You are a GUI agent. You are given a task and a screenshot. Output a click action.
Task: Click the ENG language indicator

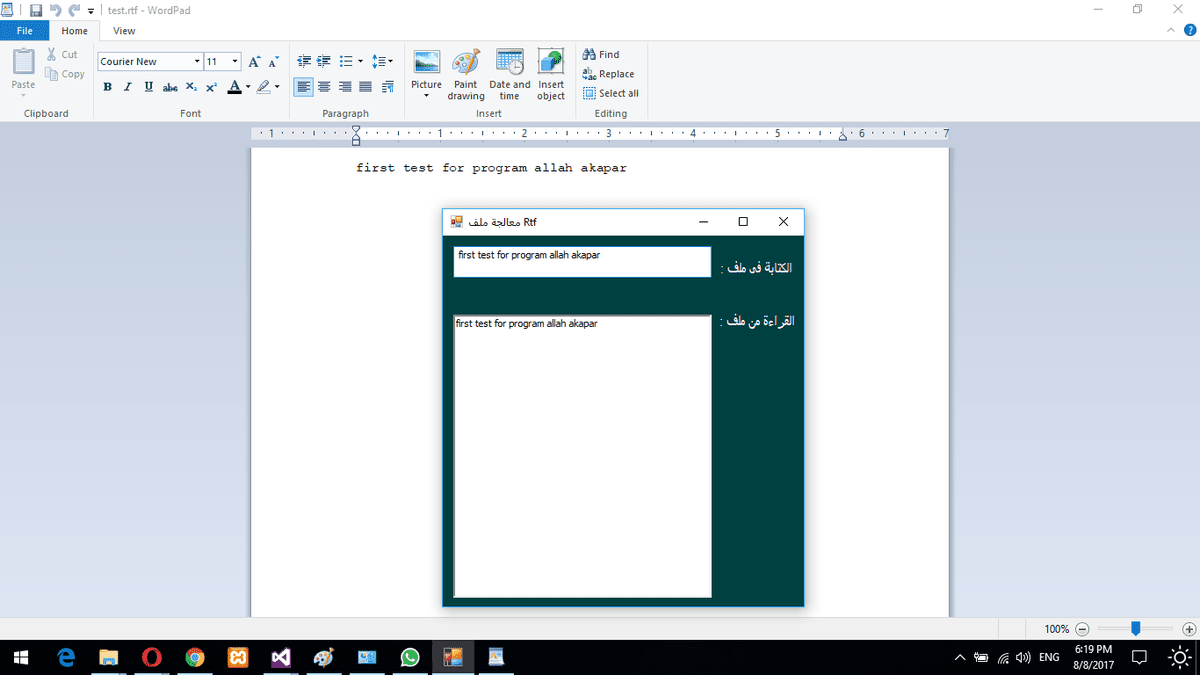click(1049, 658)
